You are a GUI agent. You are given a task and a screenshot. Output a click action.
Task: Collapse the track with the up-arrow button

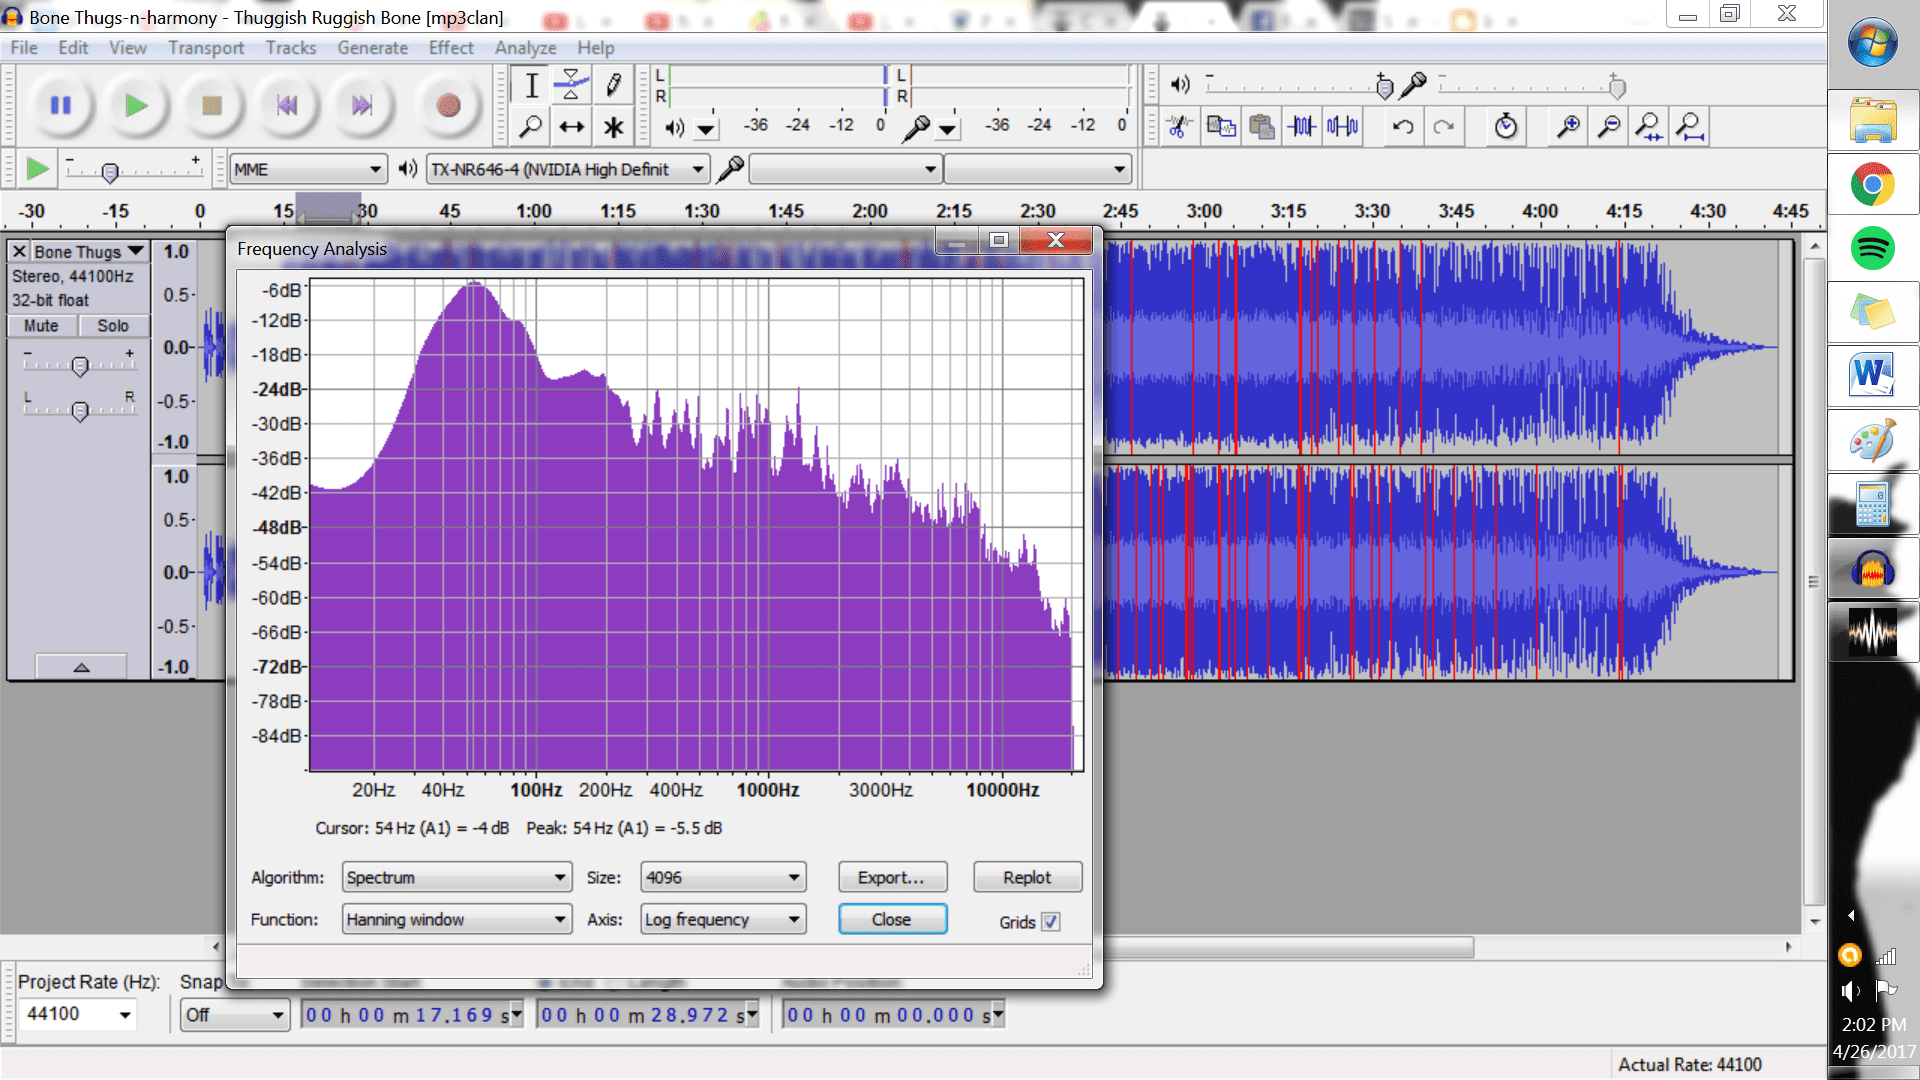pyautogui.click(x=81, y=667)
